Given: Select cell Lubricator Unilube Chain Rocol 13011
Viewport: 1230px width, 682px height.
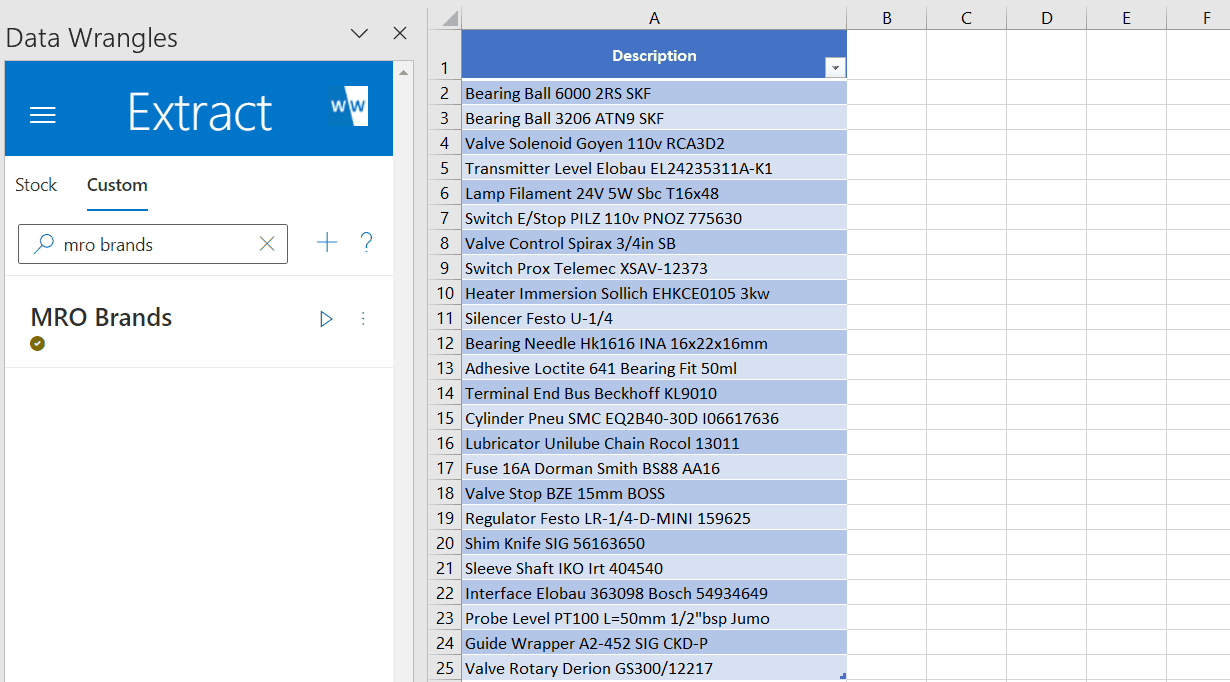Looking at the screenshot, I should click(654, 443).
